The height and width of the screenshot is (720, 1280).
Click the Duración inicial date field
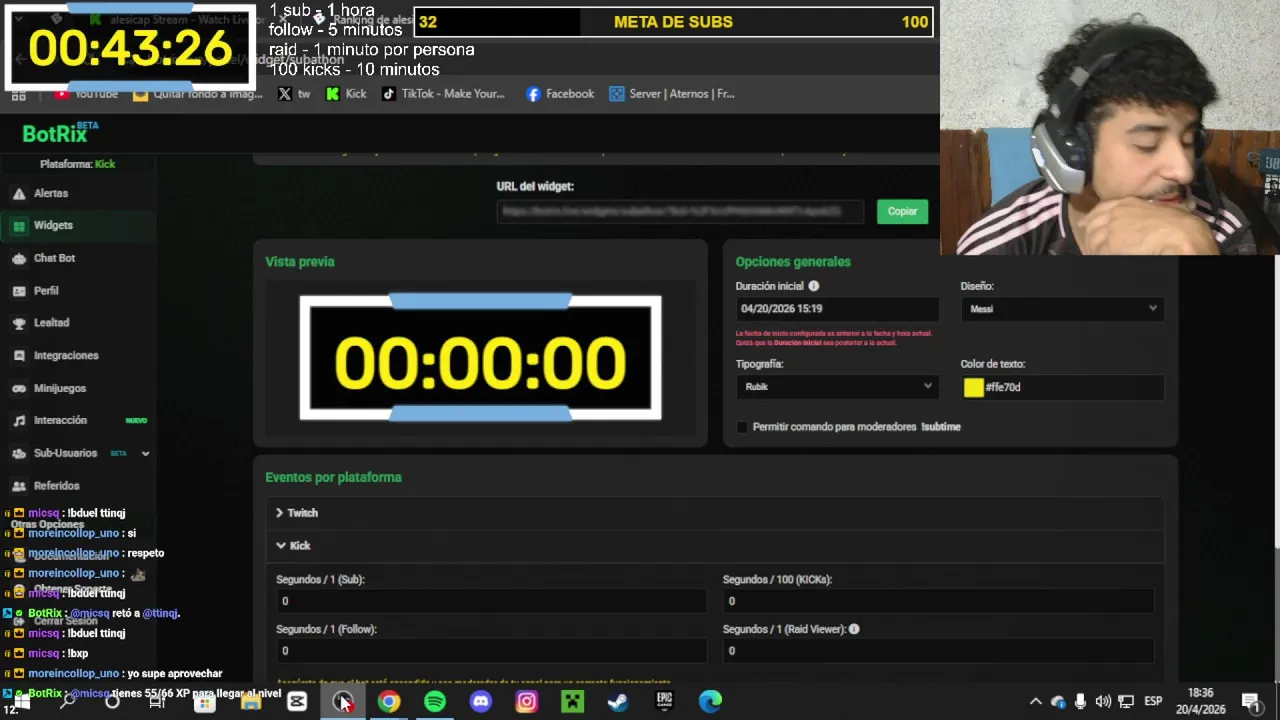837,309
